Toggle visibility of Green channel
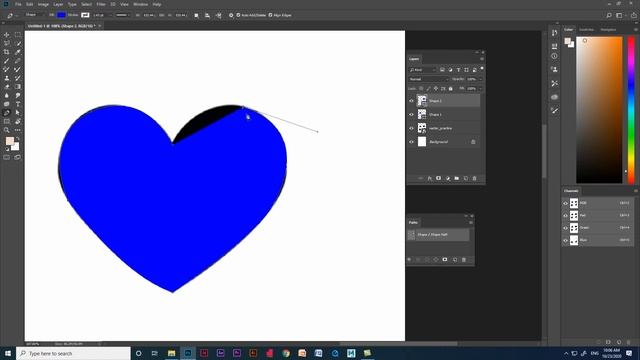Viewport: 640px width, 360px height. pos(566,228)
